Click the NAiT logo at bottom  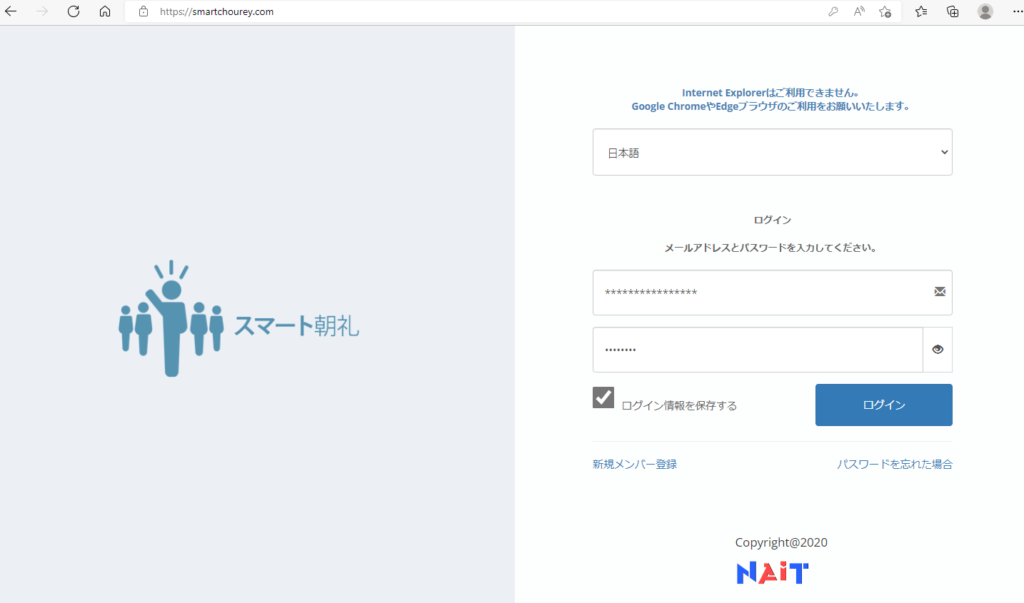pos(773,573)
